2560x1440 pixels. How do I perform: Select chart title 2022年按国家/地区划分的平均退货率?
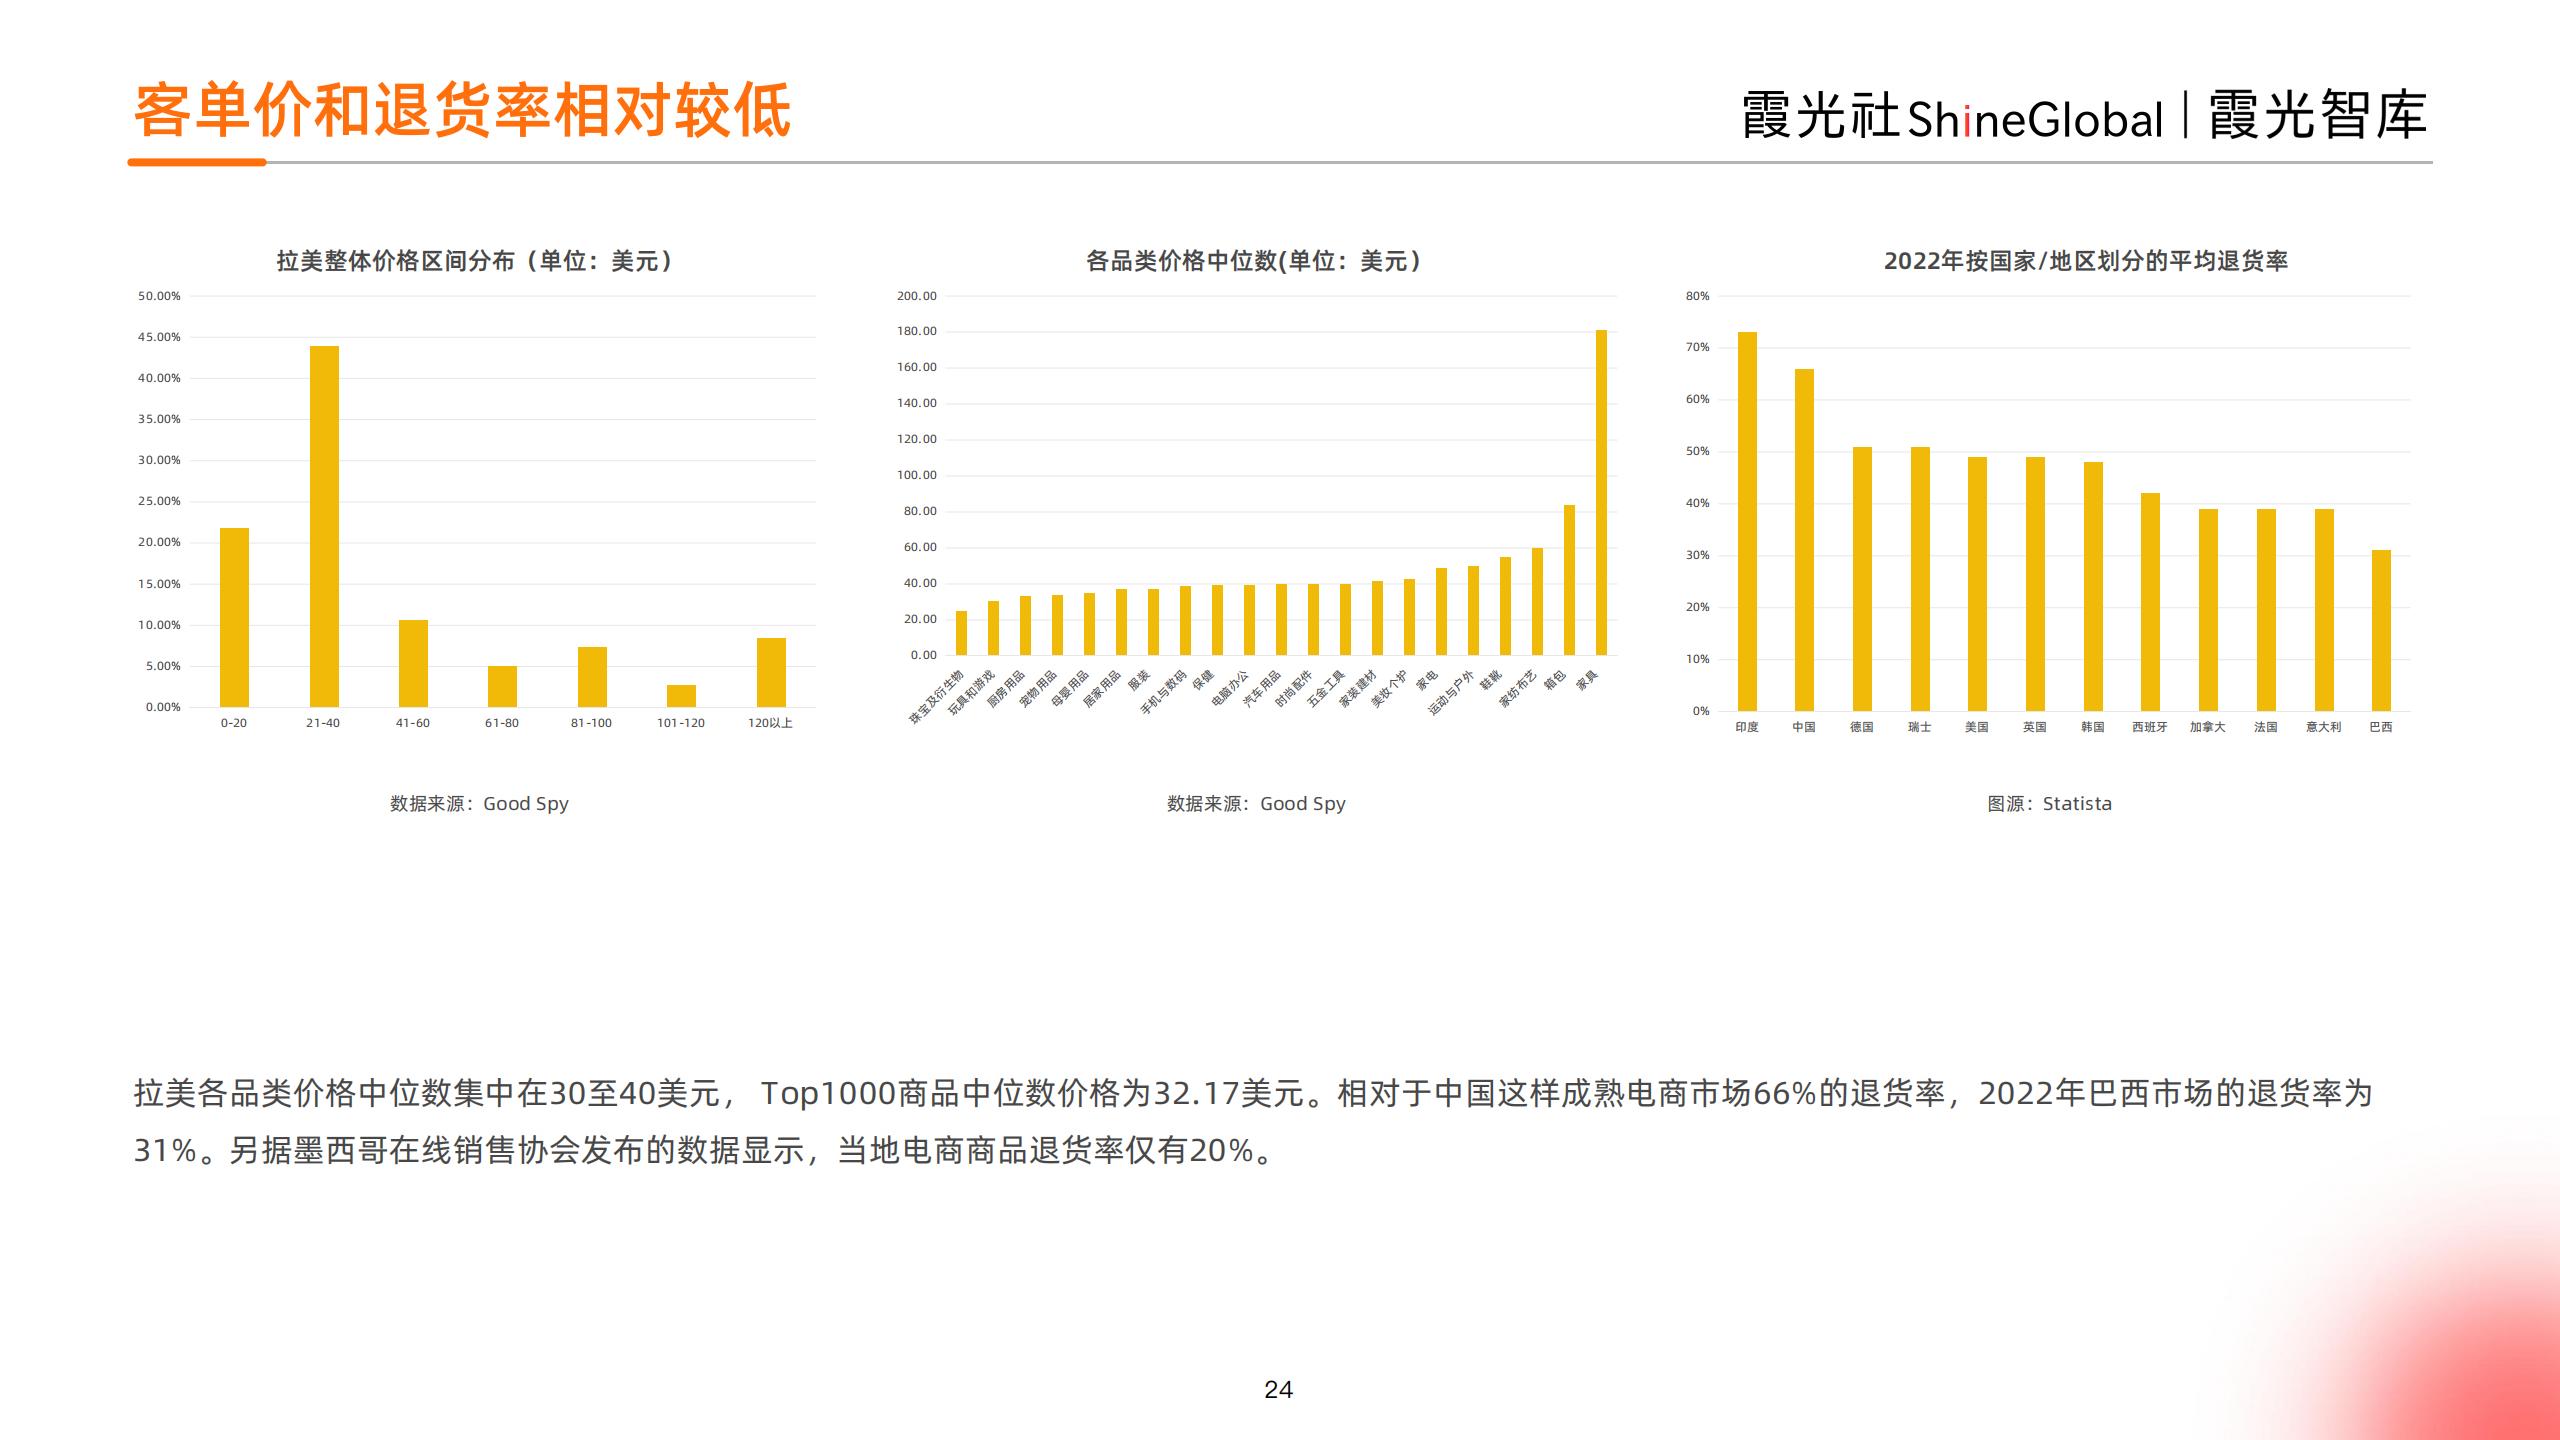tap(2086, 261)
